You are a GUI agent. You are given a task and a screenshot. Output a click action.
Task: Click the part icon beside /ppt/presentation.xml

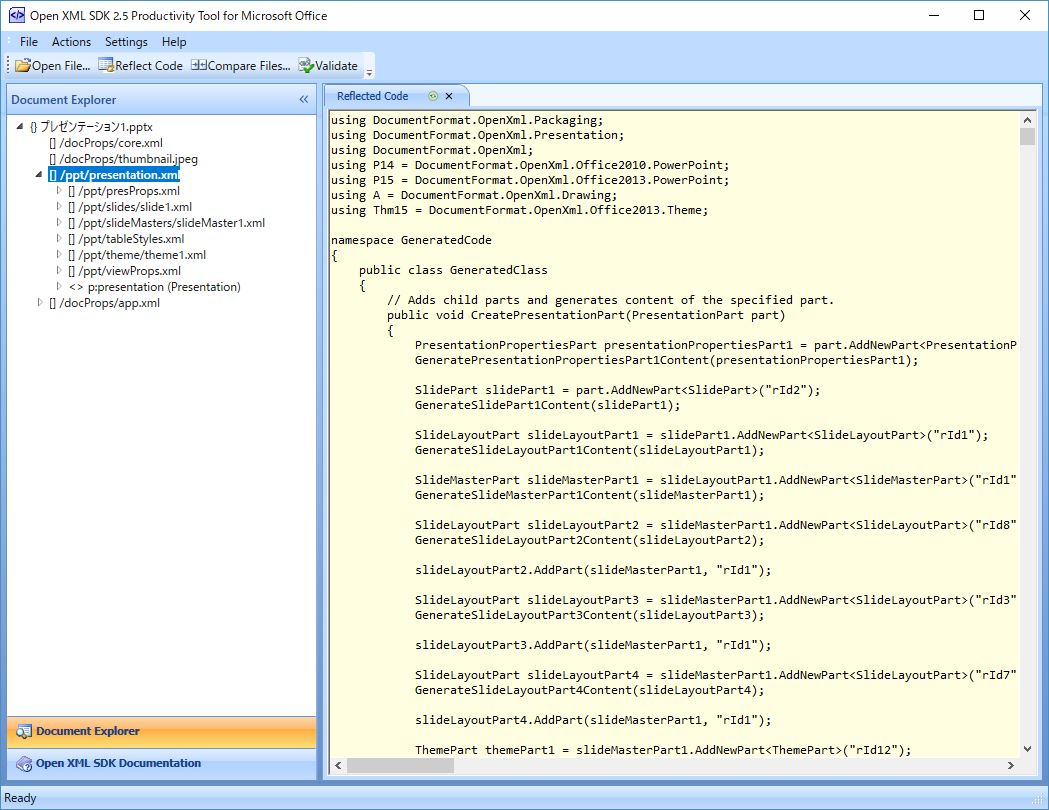click(53, 175)
